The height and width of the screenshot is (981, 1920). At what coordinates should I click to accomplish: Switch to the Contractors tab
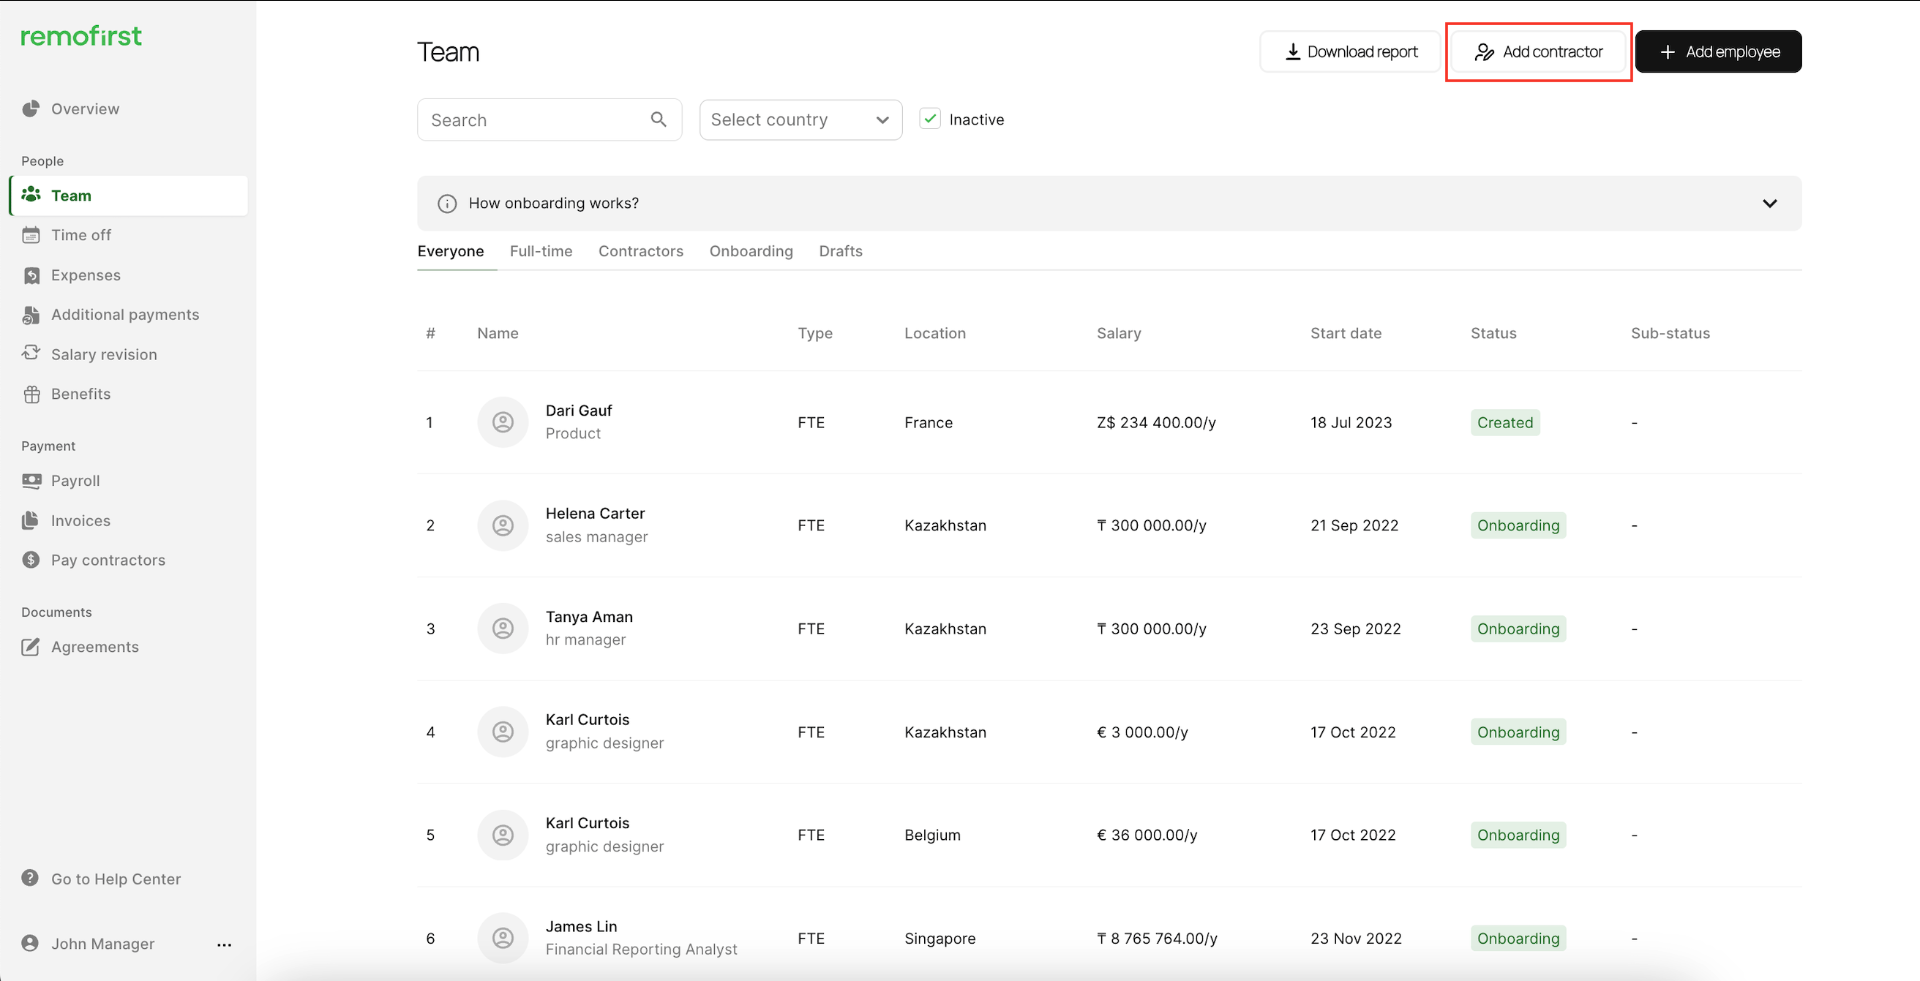click(x=641, y=251)
